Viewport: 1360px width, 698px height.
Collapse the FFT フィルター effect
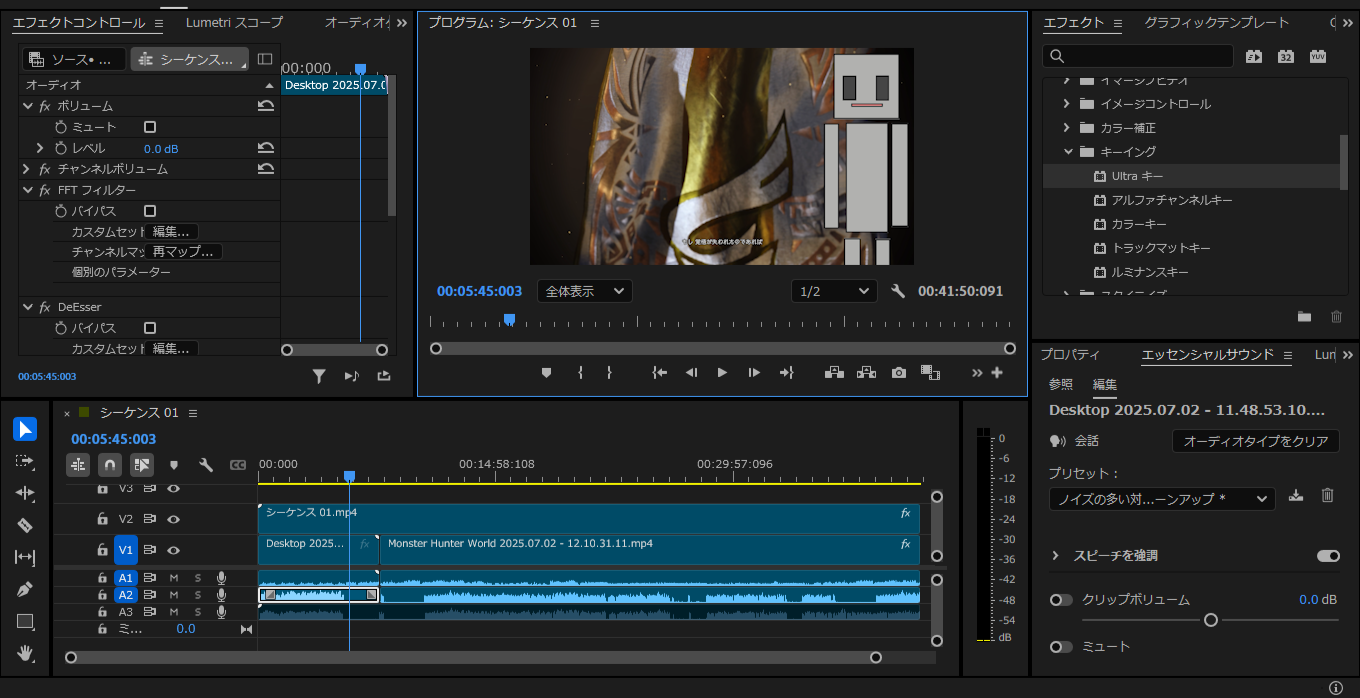[x=27, y=190]
